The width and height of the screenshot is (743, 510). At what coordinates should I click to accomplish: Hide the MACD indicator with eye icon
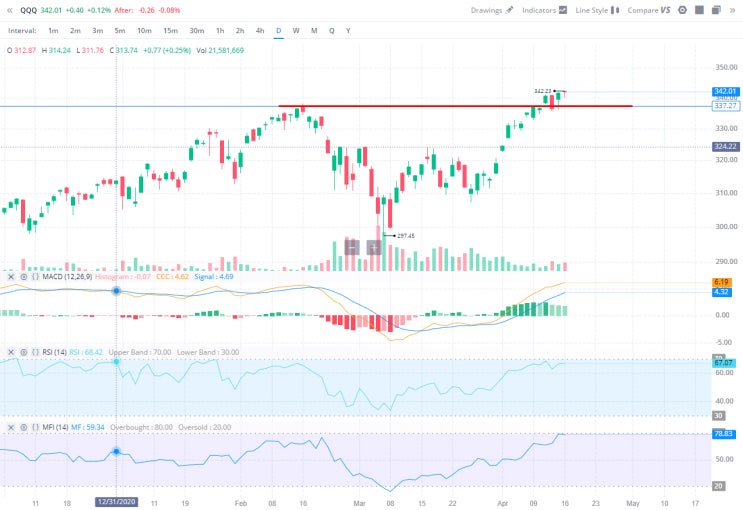pos(24,276)
